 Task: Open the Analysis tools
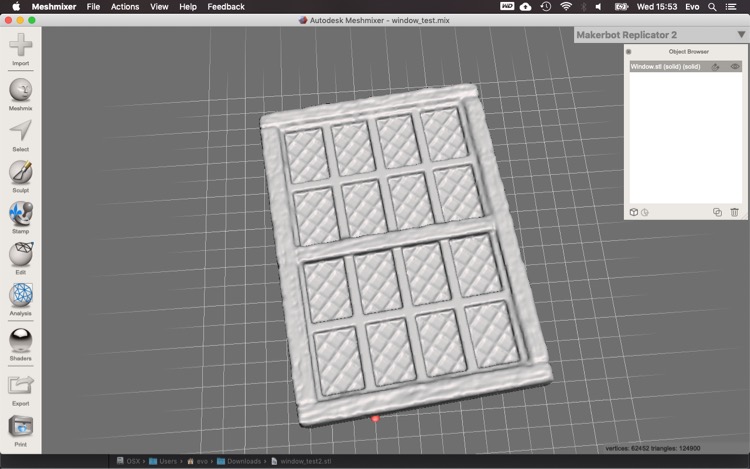coord(21,300)
